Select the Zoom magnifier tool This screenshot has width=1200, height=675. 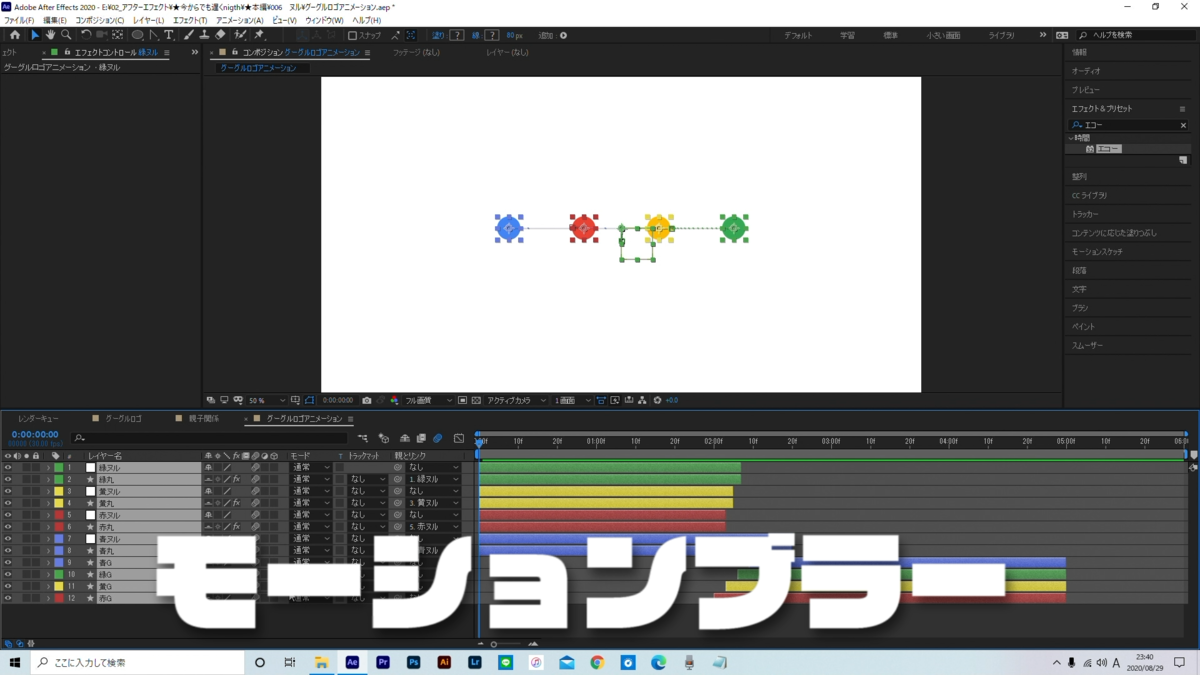coord(66,35)
